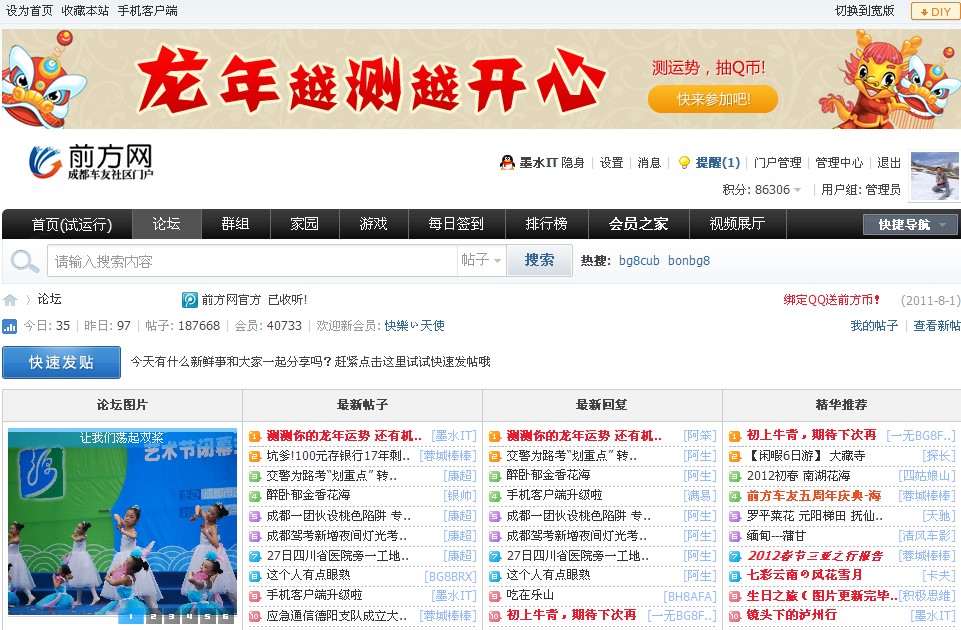Open the 帖子 search type dropdown
This screenshot has width=961, height=630.
pos(481,260)
